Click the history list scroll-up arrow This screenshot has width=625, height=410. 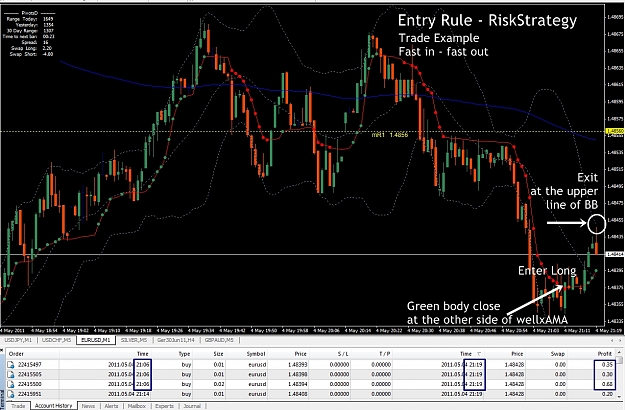pos(619,353)
